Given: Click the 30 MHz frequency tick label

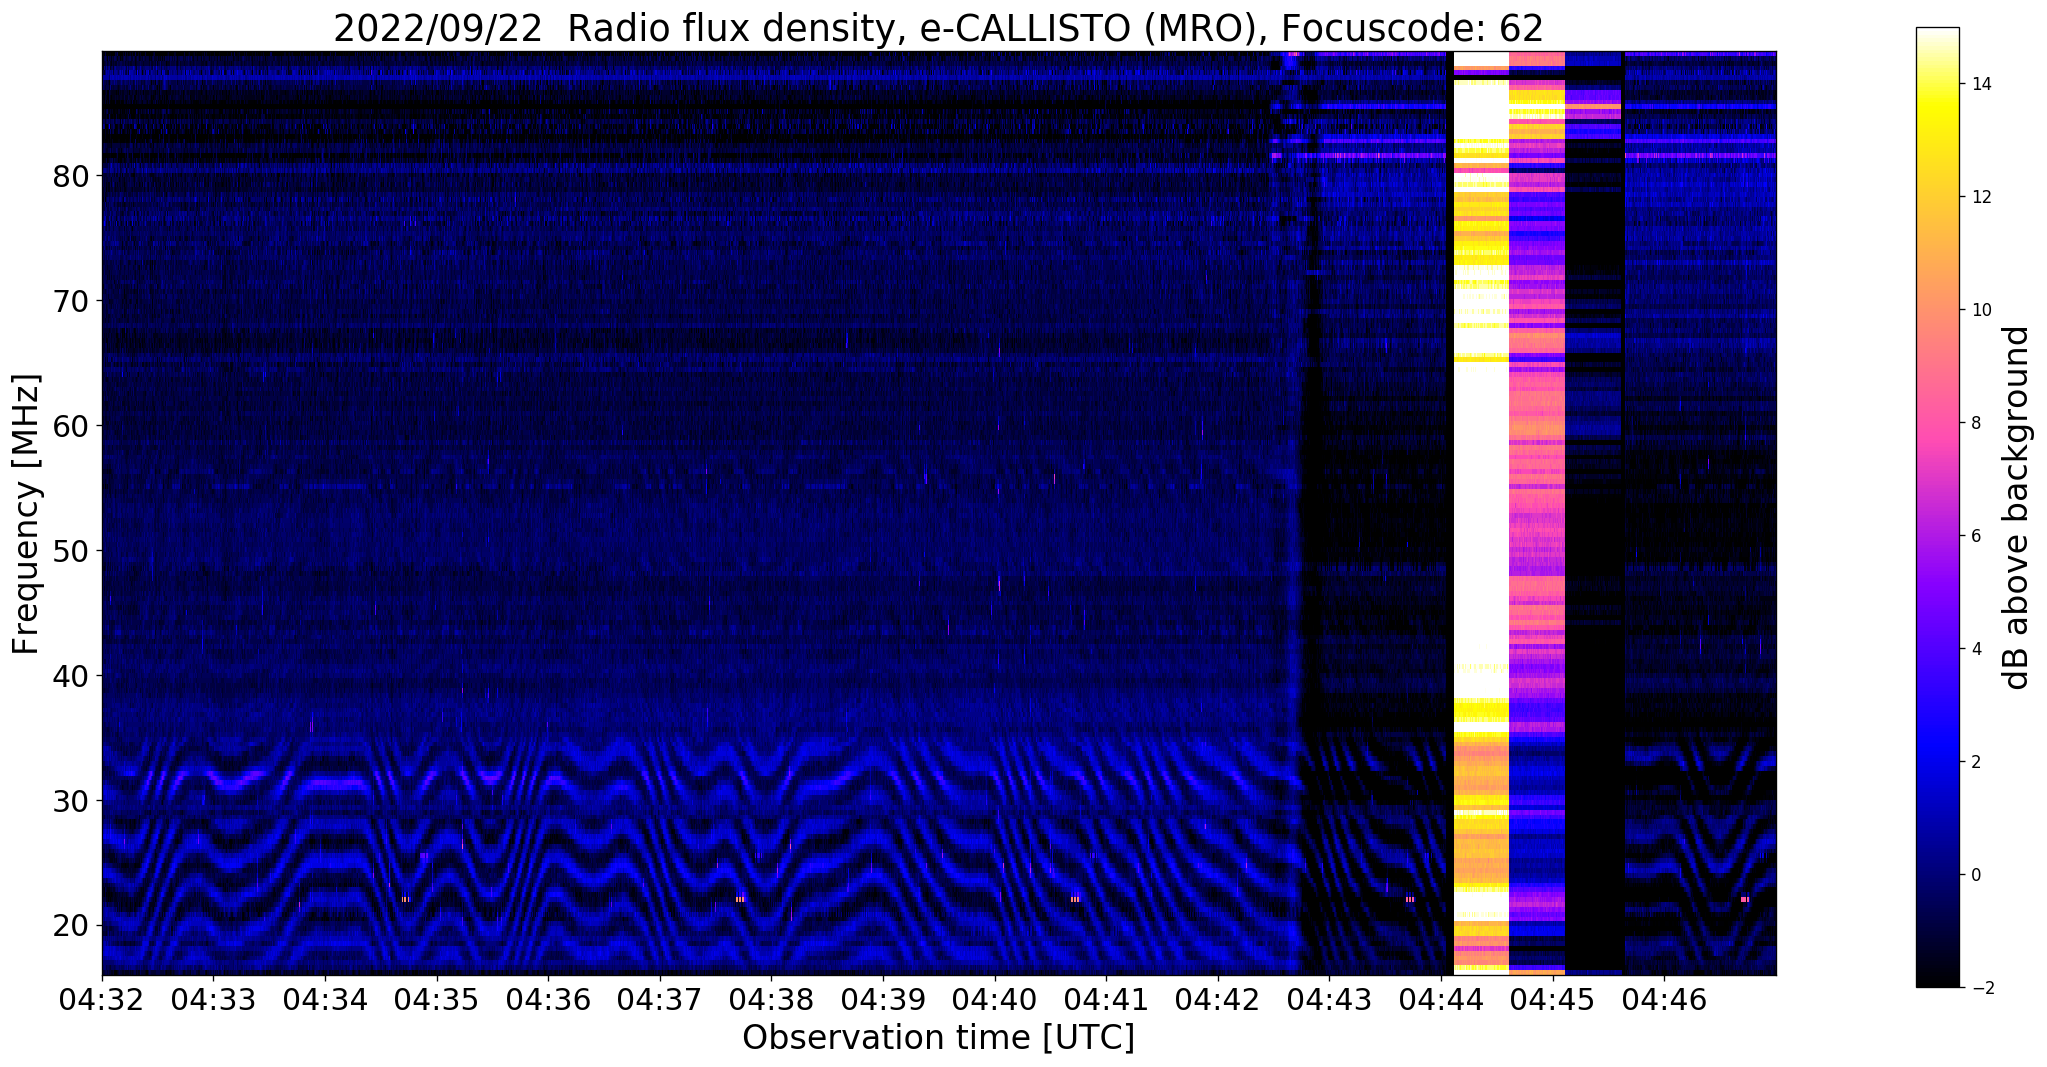Looking at the screenshot, I should point(71,801).
